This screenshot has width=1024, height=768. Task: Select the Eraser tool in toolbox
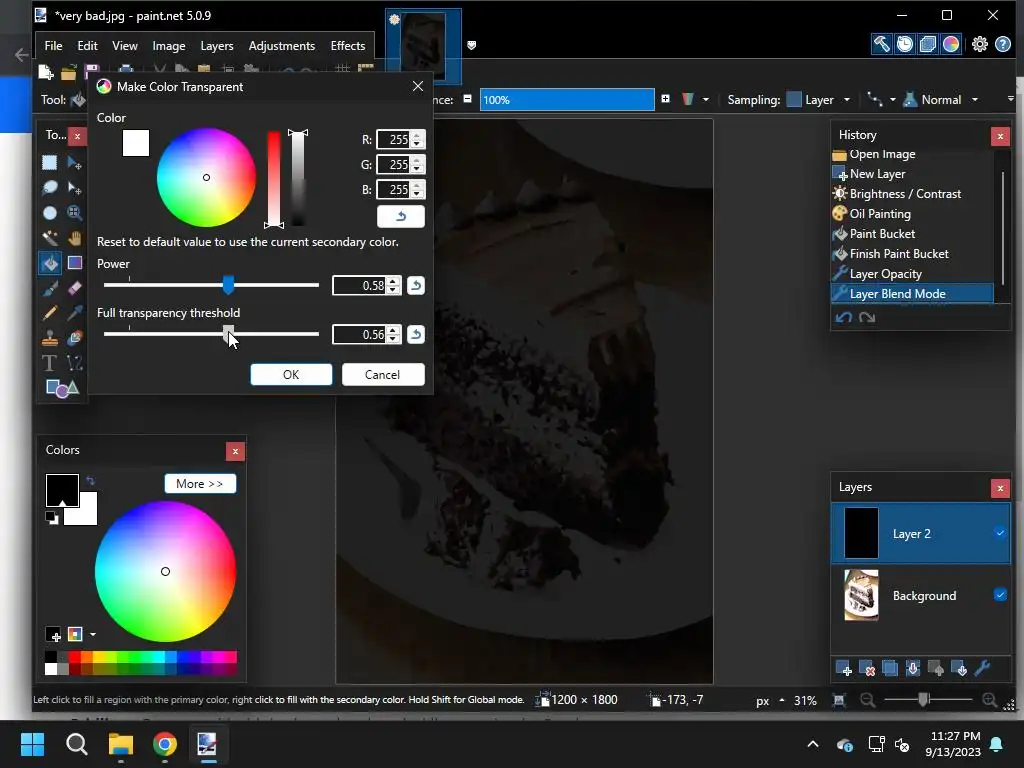point(74,288)
